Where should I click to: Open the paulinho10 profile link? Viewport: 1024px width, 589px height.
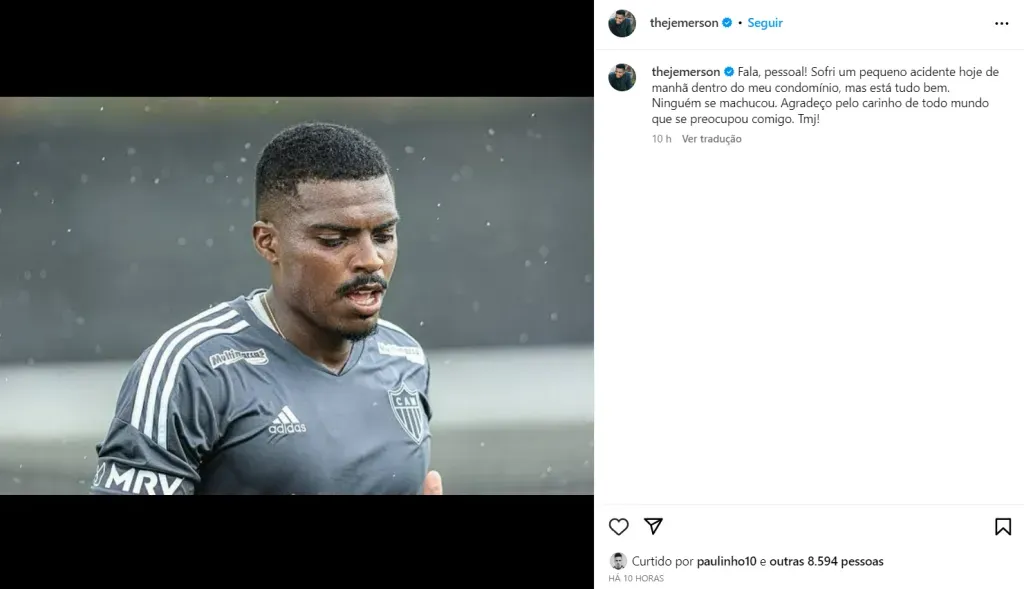726,562
